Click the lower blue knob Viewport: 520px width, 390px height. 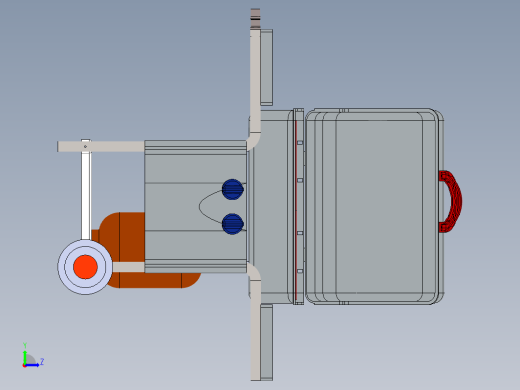point(233,224)
